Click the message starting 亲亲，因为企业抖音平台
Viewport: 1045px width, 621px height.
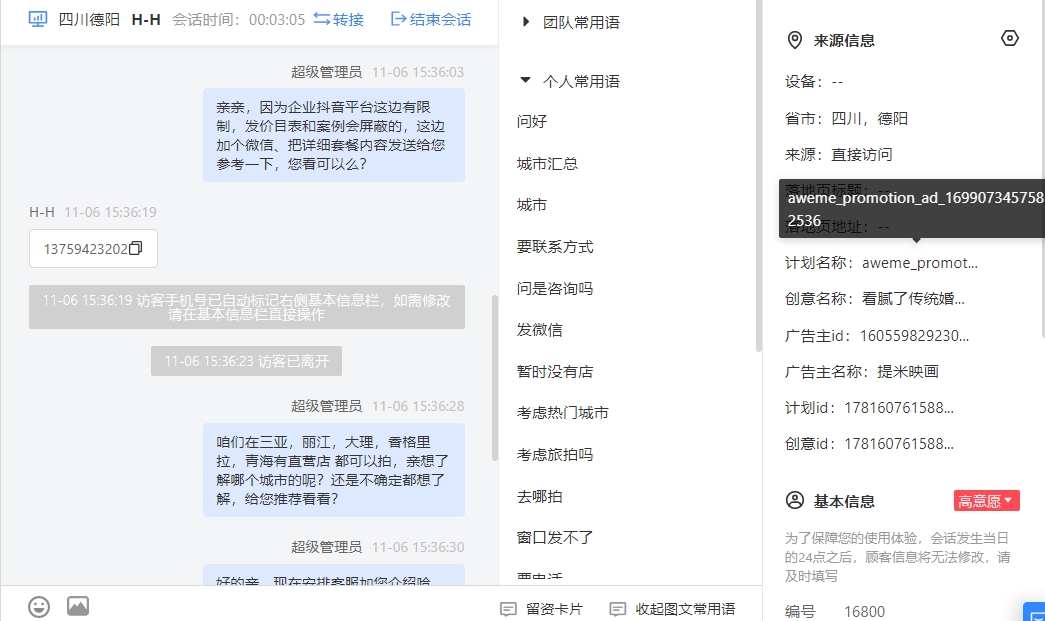(x=334, y=135)
